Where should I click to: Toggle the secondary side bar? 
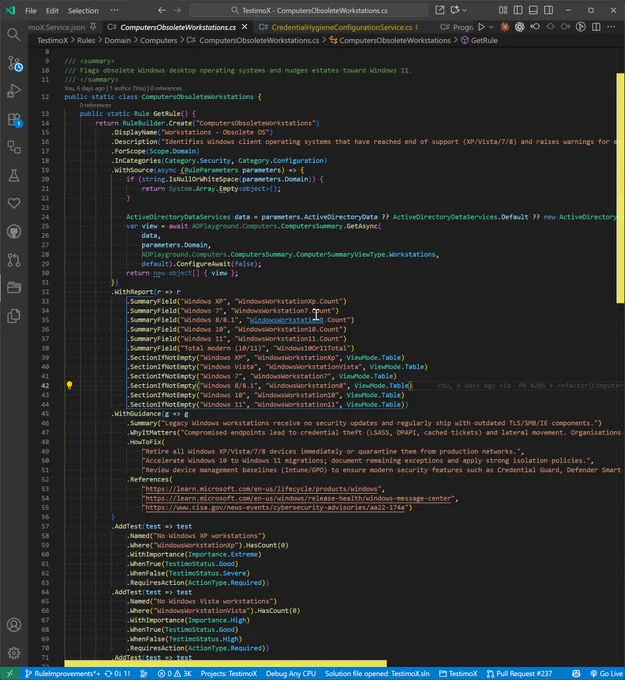(549, 10)
